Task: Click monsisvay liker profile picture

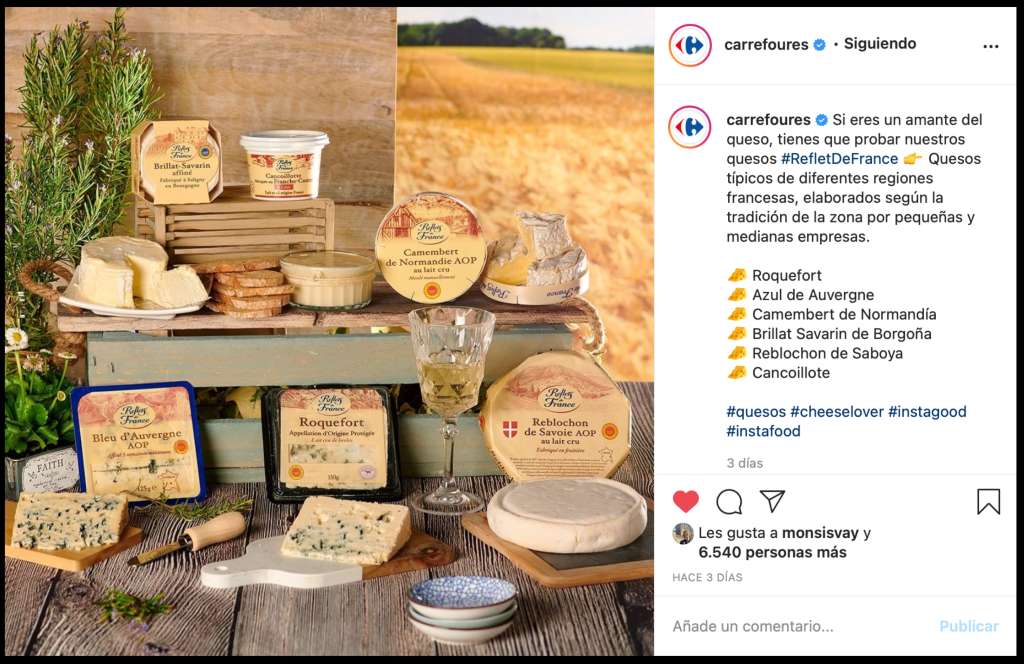Action: tap(683, 533)
